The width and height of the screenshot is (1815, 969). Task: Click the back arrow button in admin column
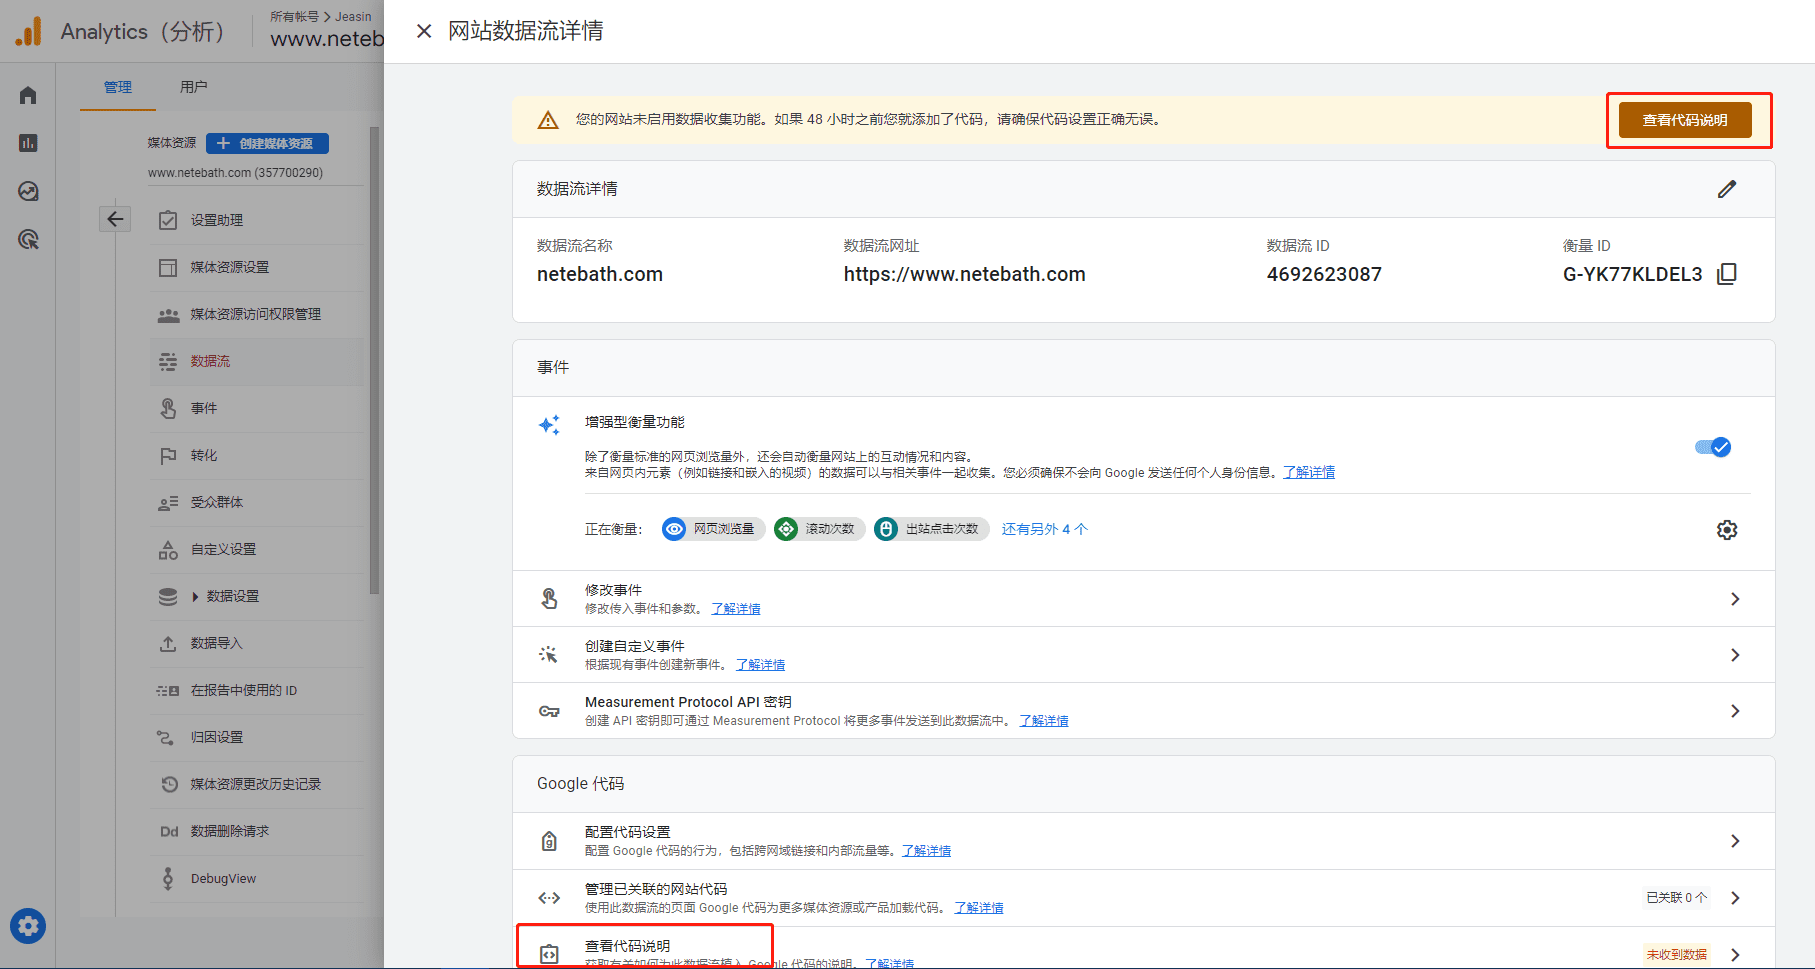tap(115, 219)
